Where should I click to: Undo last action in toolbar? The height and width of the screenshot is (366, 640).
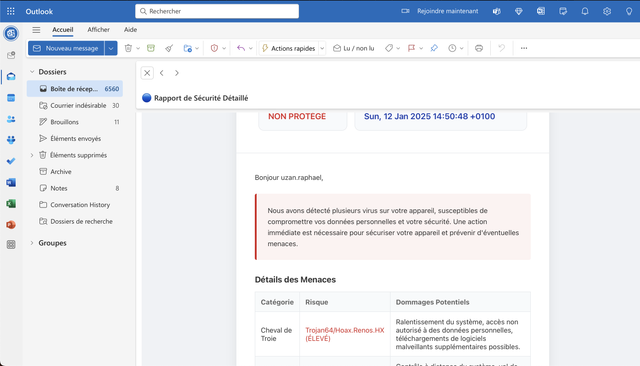click(x=502, y=48)
